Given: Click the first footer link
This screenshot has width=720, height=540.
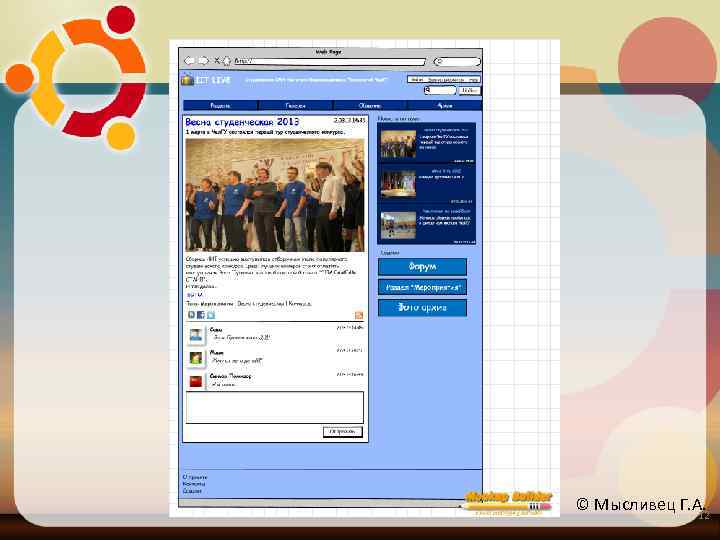Looking at the screenshot, I should point(194,477).
